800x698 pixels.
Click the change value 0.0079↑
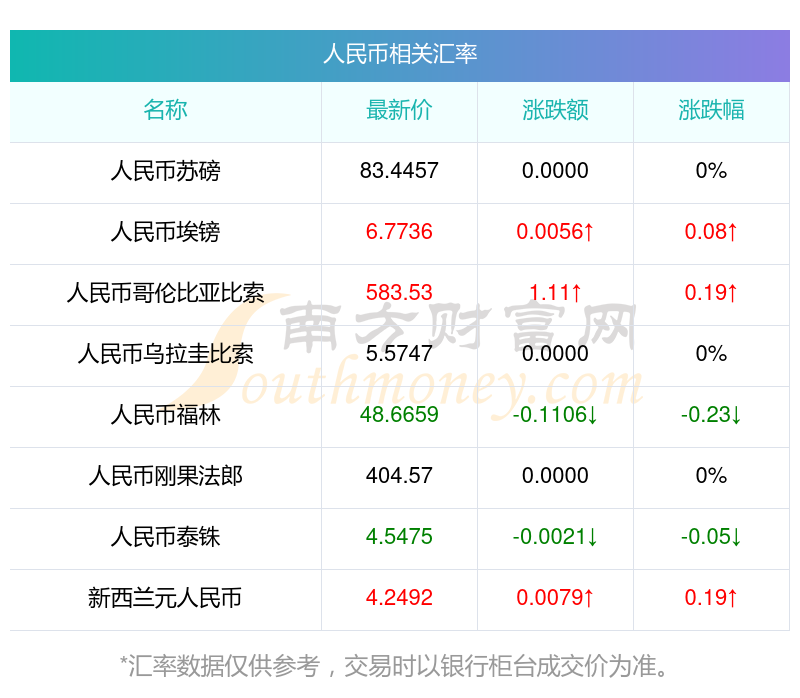[555, 598]
